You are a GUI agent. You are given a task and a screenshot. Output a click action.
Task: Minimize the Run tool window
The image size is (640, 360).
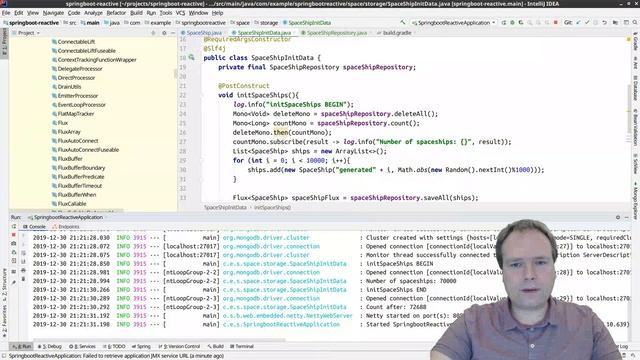[627, 218]
